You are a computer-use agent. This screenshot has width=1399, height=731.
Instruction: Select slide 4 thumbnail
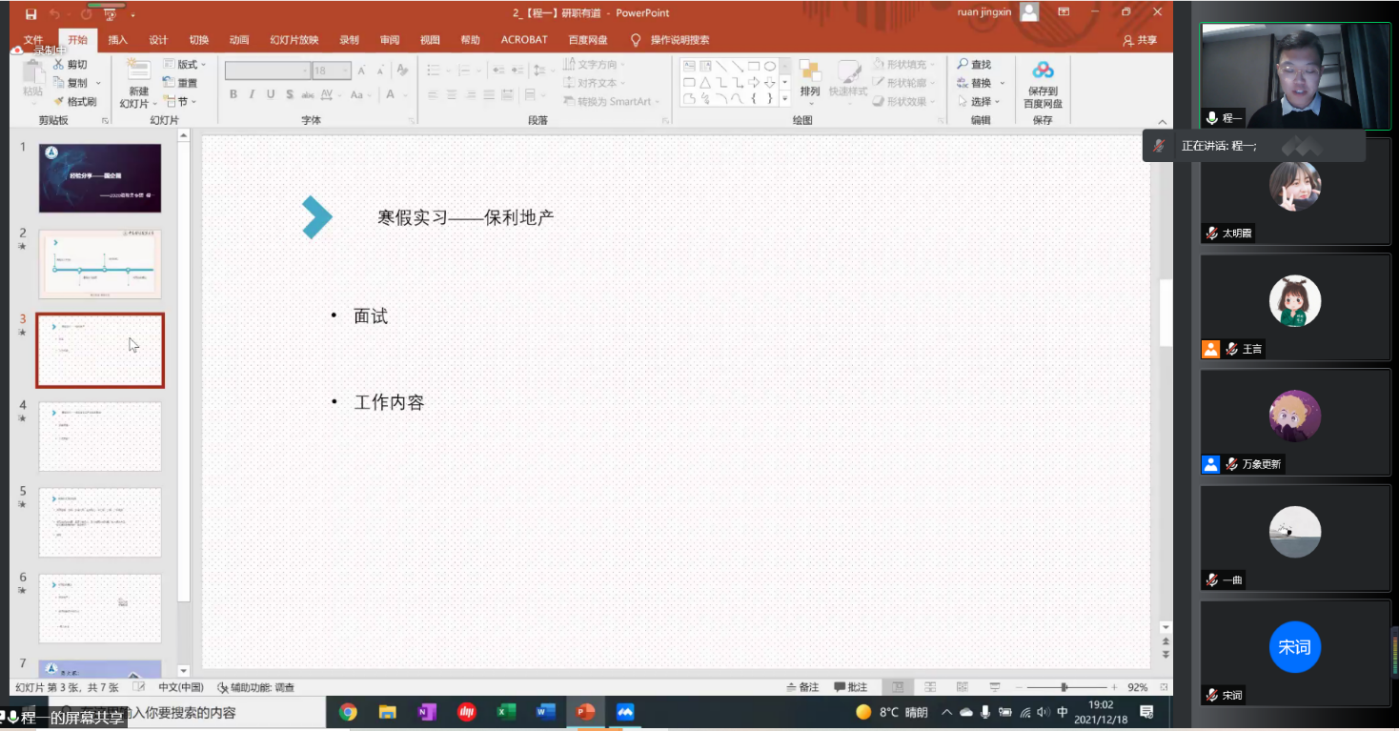click(x=100, y=436)
